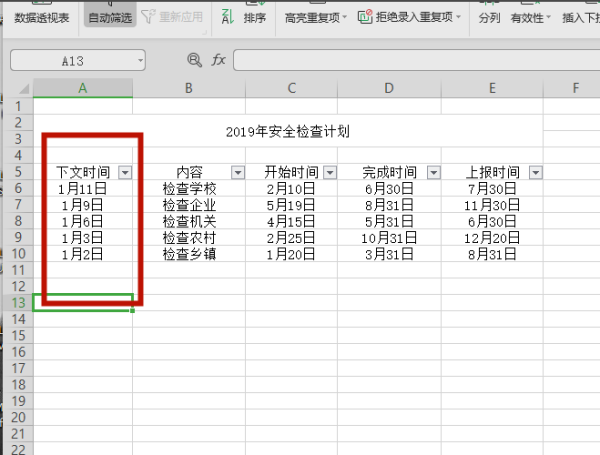
Task: Click the 插入下拉 button
Action: click(x=581, y=18)
